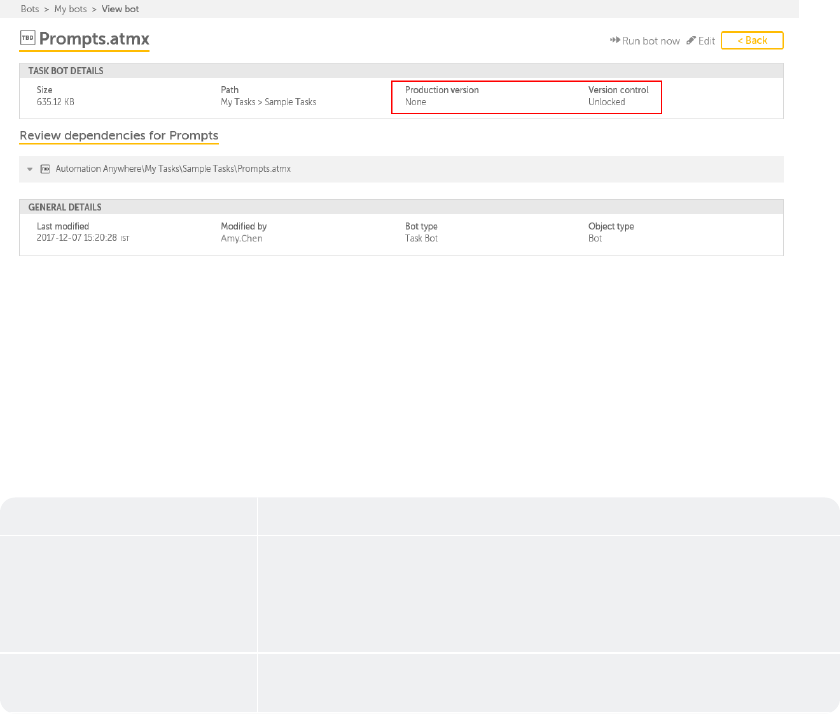Click the General Details section header
Viewport: 840px width, 714px height.
pos(64,207)
